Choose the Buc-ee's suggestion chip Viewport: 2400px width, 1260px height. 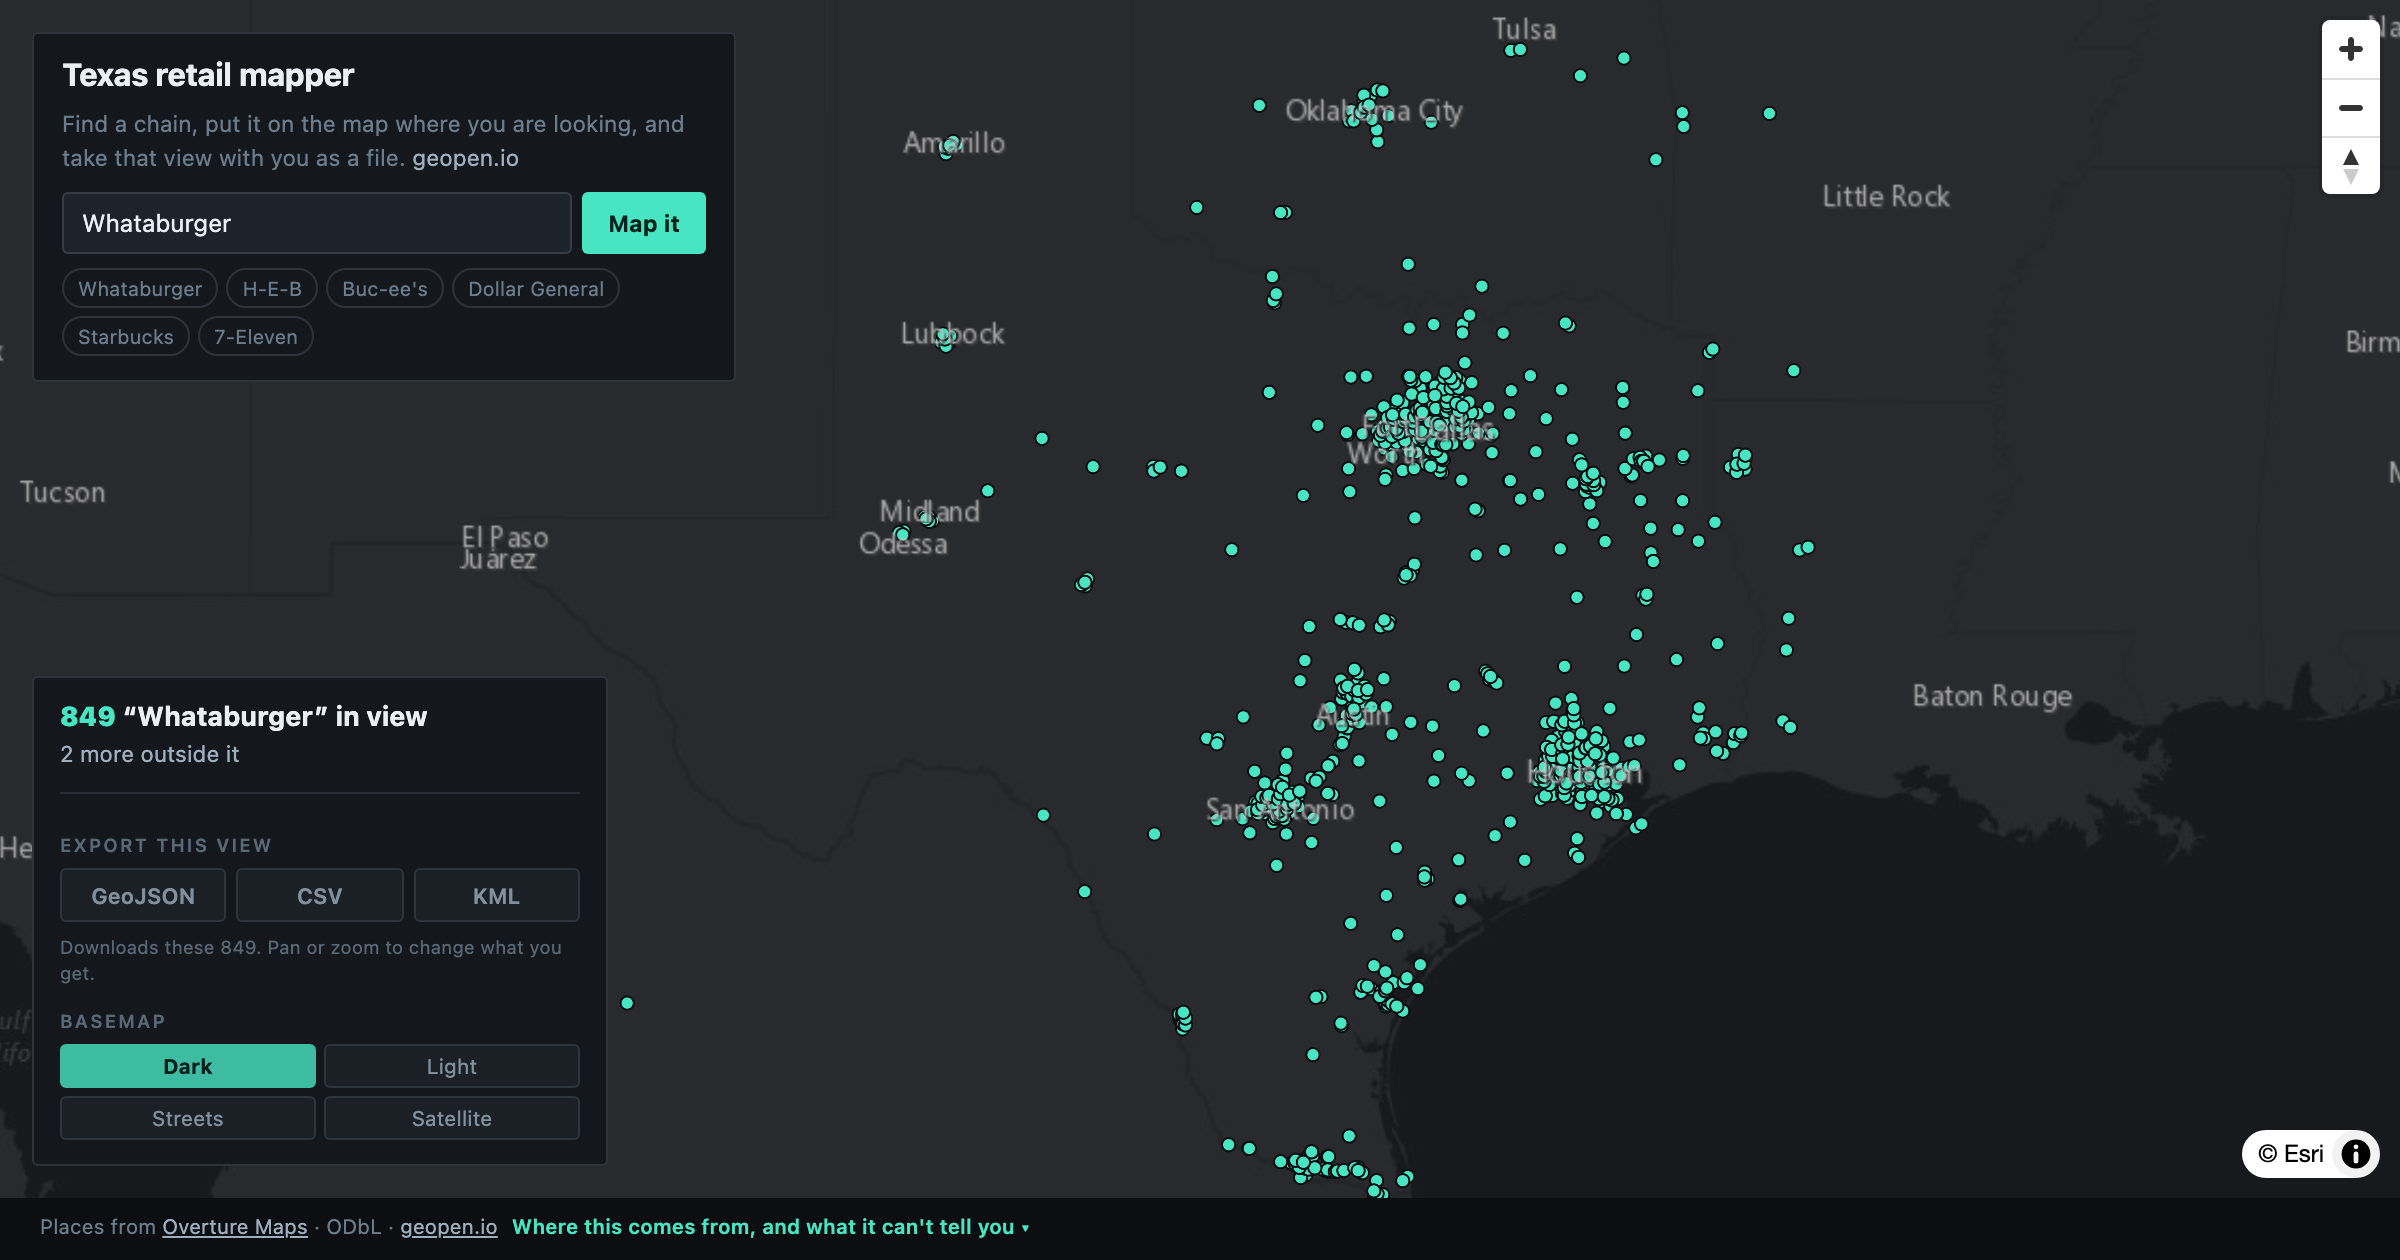click(385, 289)
